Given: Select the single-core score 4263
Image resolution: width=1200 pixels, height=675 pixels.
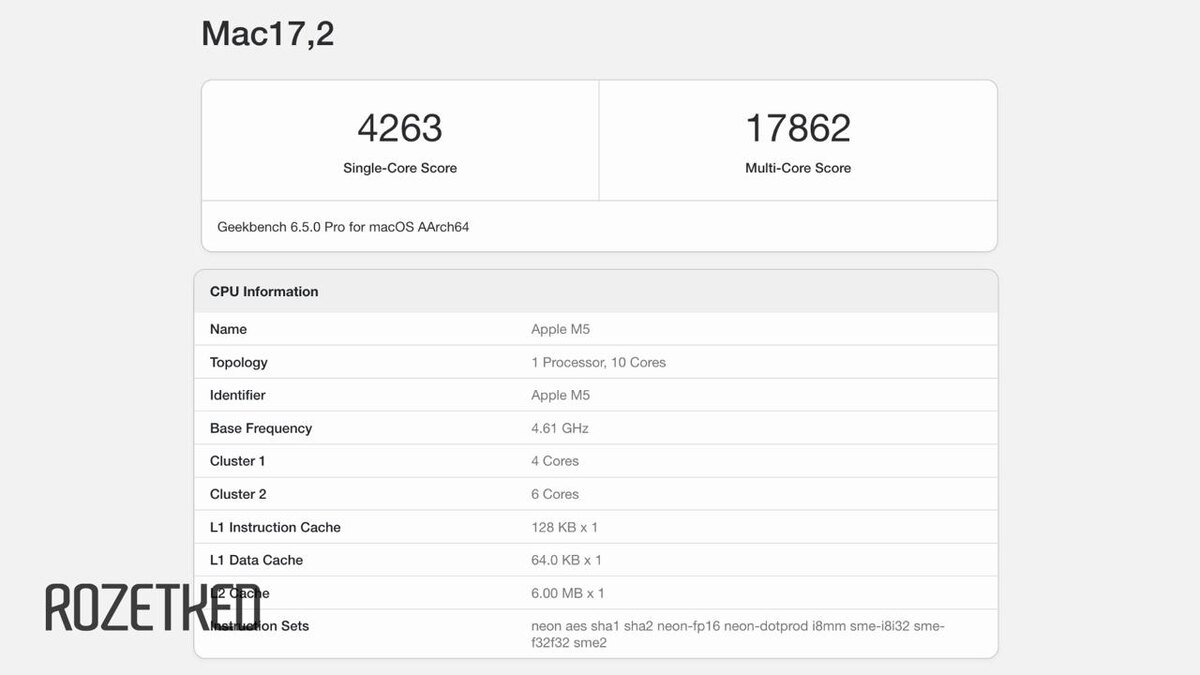Looking at the screenshot, I should click(400, 128).
